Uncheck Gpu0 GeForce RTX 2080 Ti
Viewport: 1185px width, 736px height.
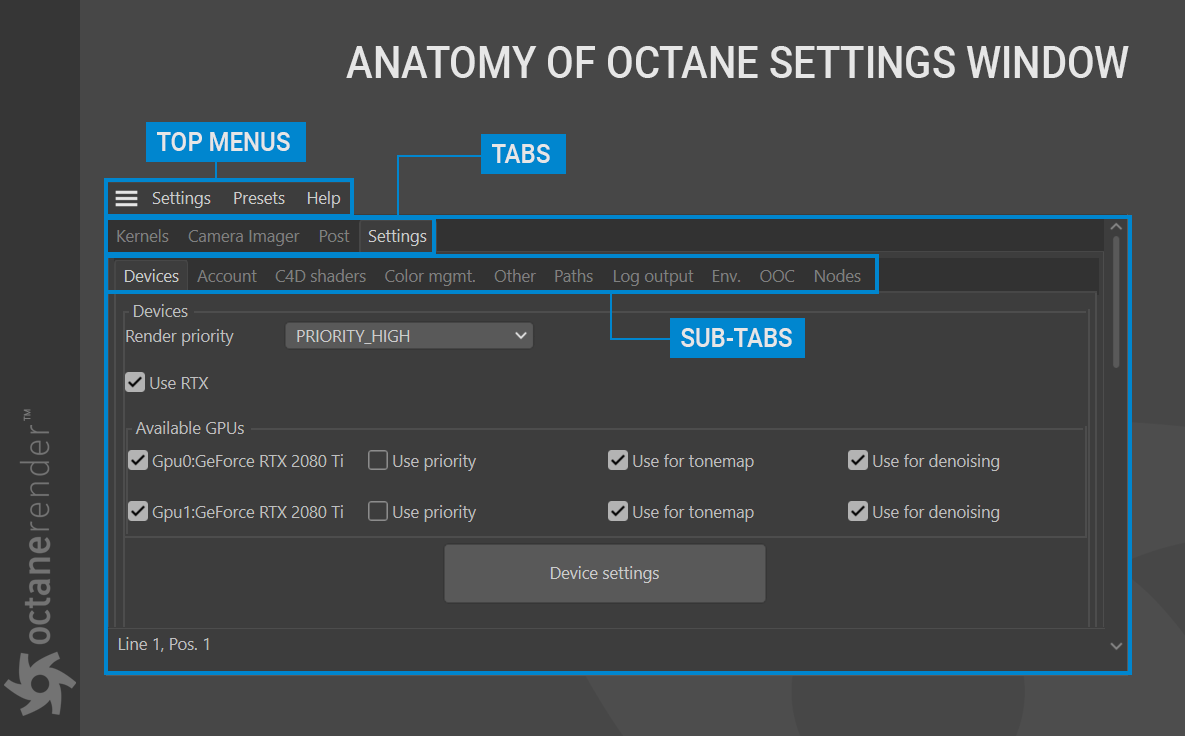click(138, 461)
